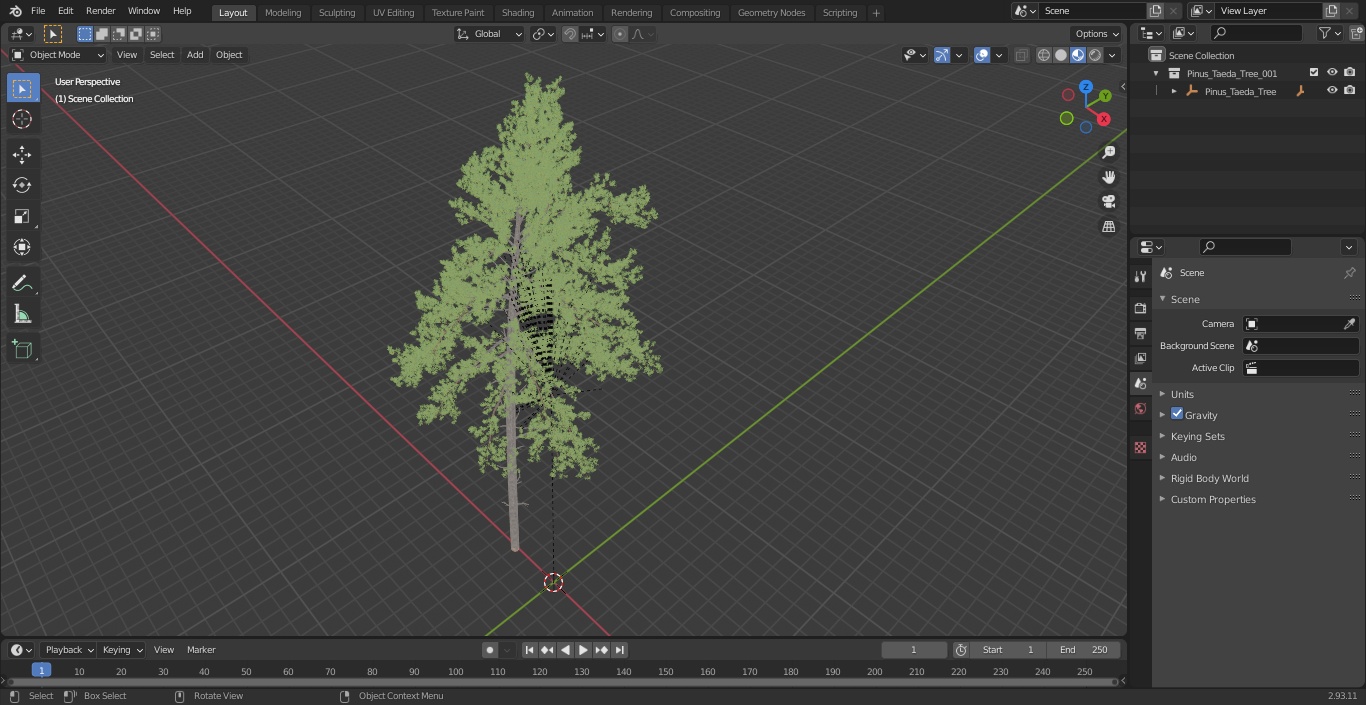This screenshot has width=1366, height=705.
Task: Expand the Rigid Body World panel
Action: [1209, 478]
